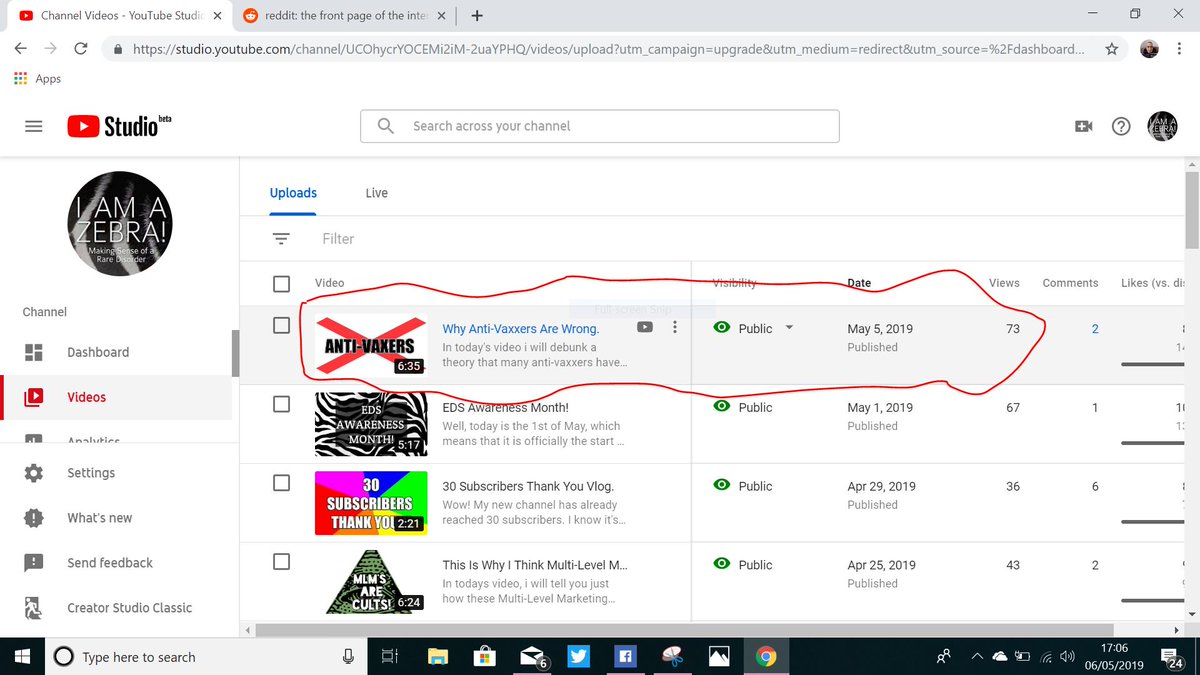Click the What's new badge icon

pyautogui.click(x=33, y=518)
